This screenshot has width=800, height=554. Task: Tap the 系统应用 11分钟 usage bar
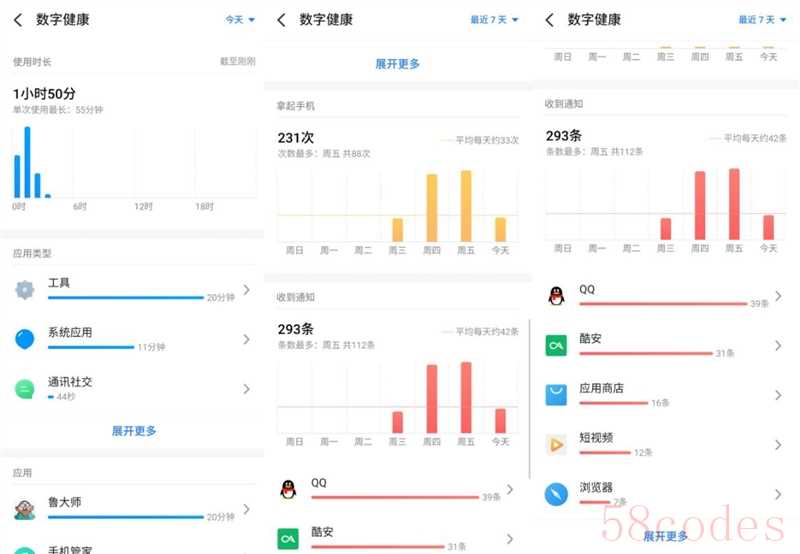(x=91, y=347)
